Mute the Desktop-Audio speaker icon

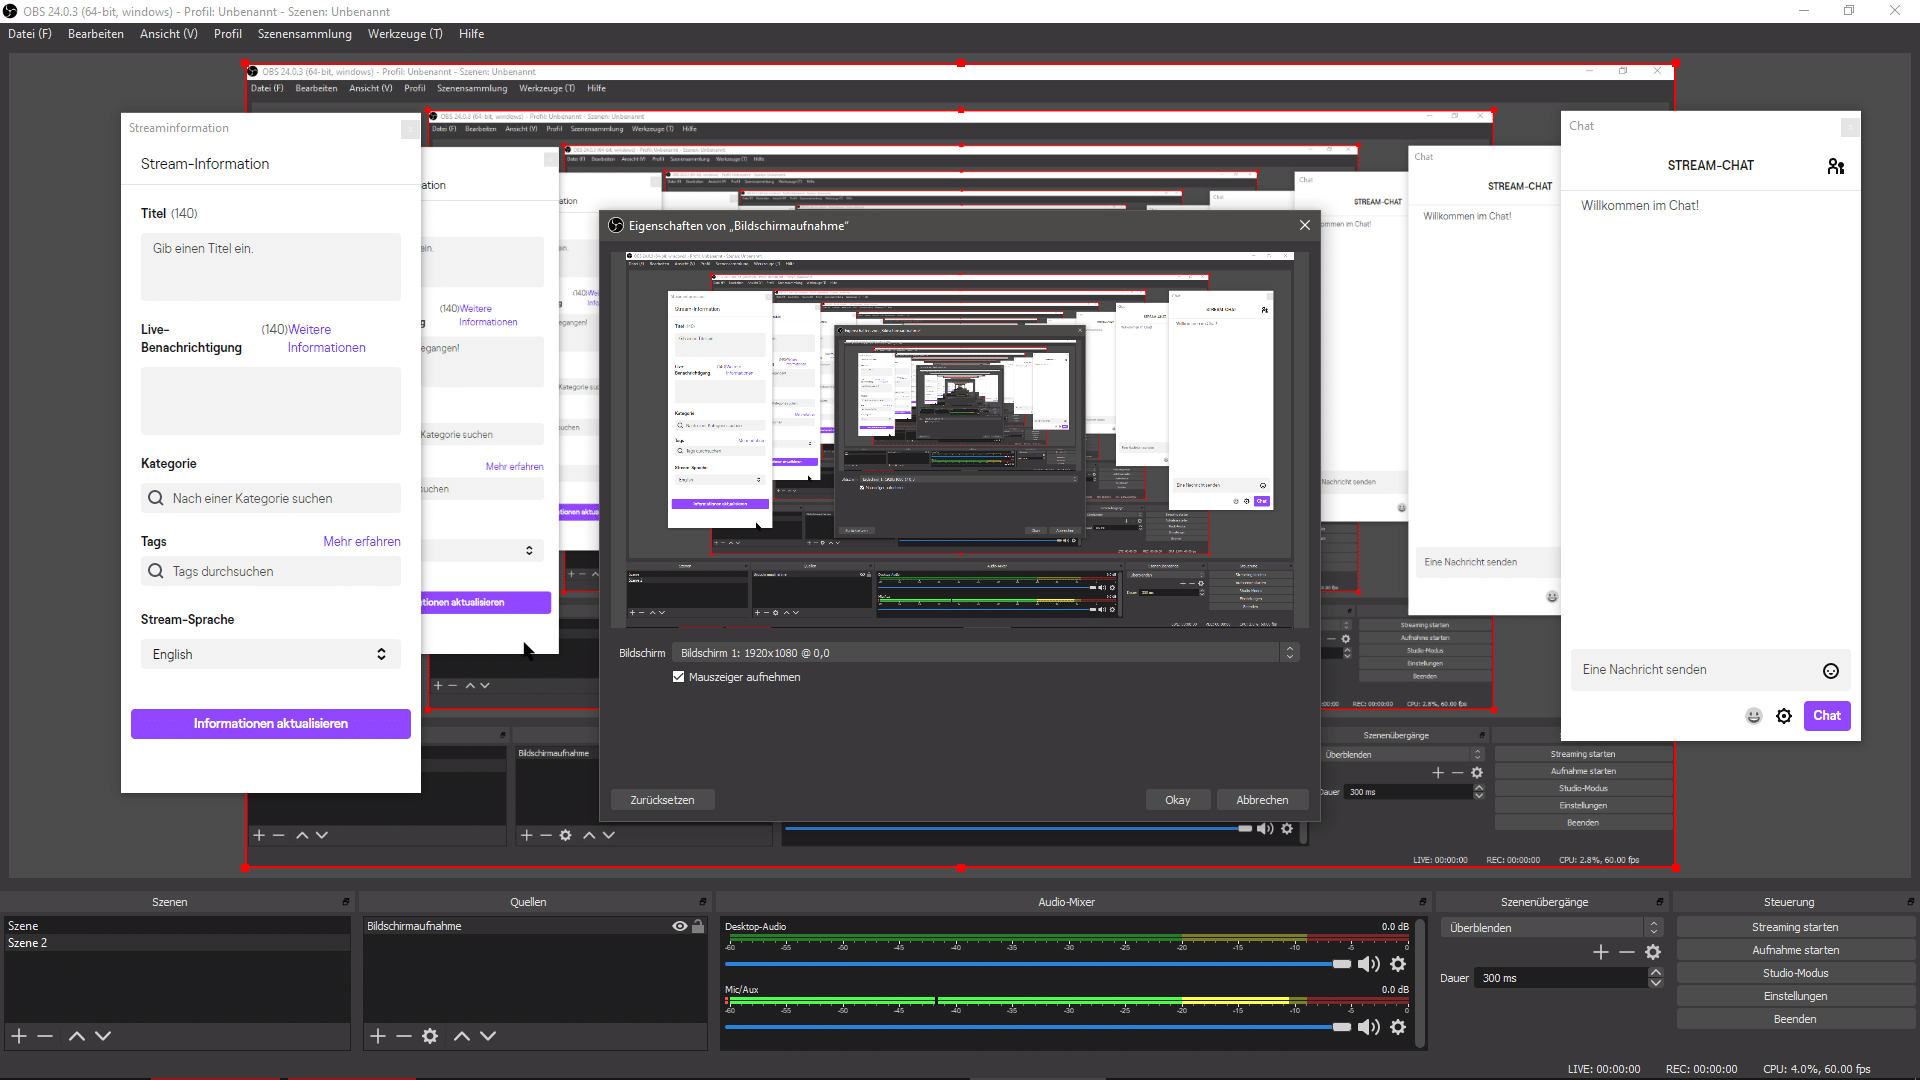(1367, 964)
